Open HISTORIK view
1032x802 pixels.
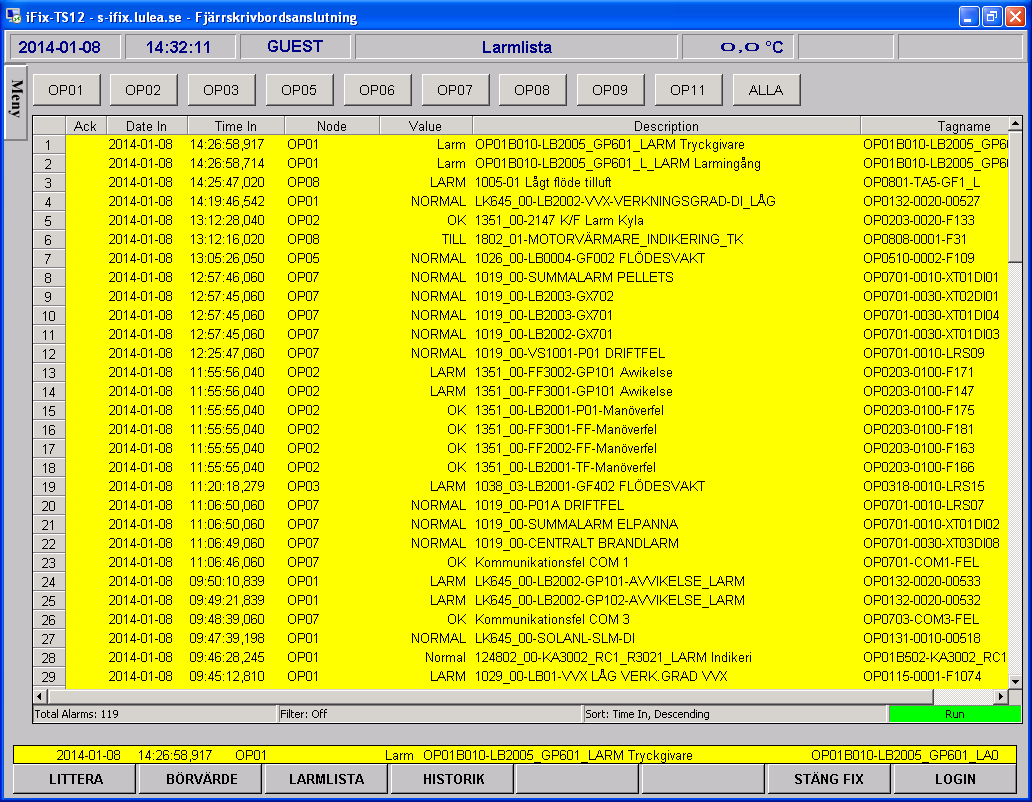tap(453, 779)
